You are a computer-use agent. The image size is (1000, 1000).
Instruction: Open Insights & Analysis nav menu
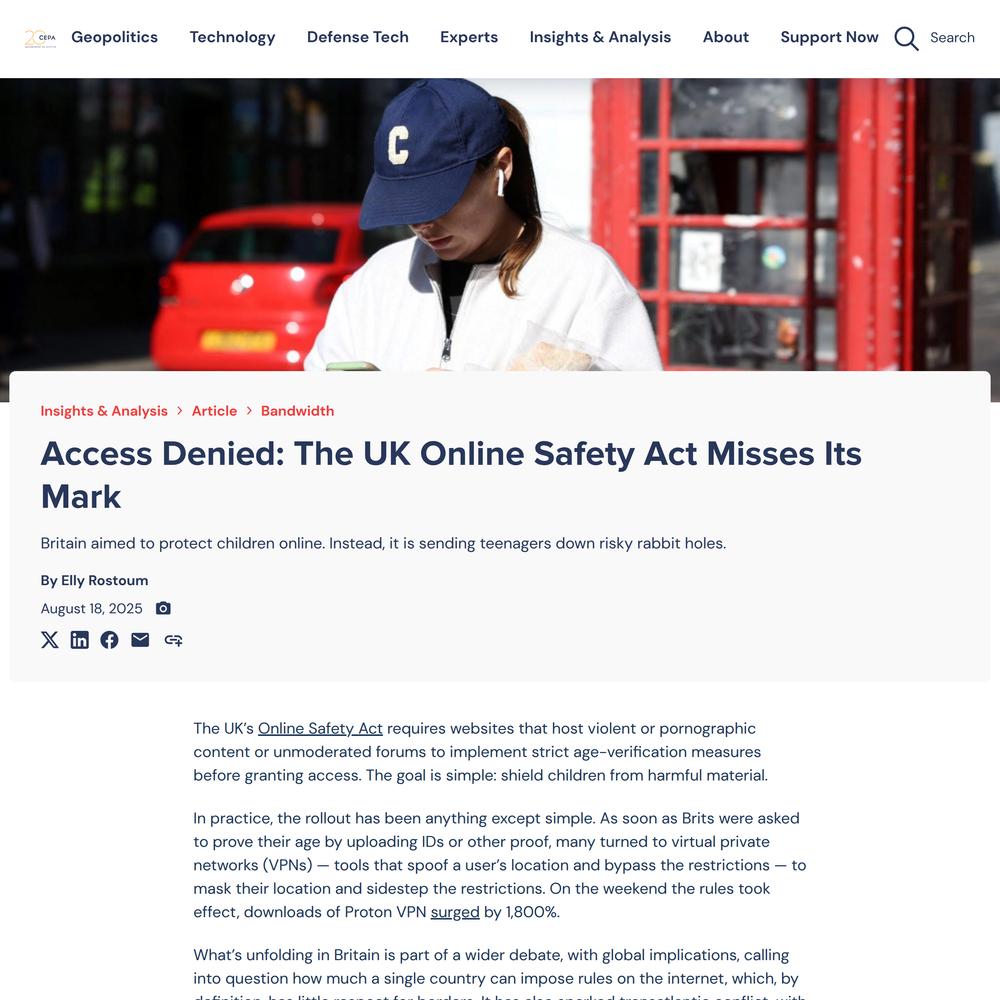tap(600, 37)
